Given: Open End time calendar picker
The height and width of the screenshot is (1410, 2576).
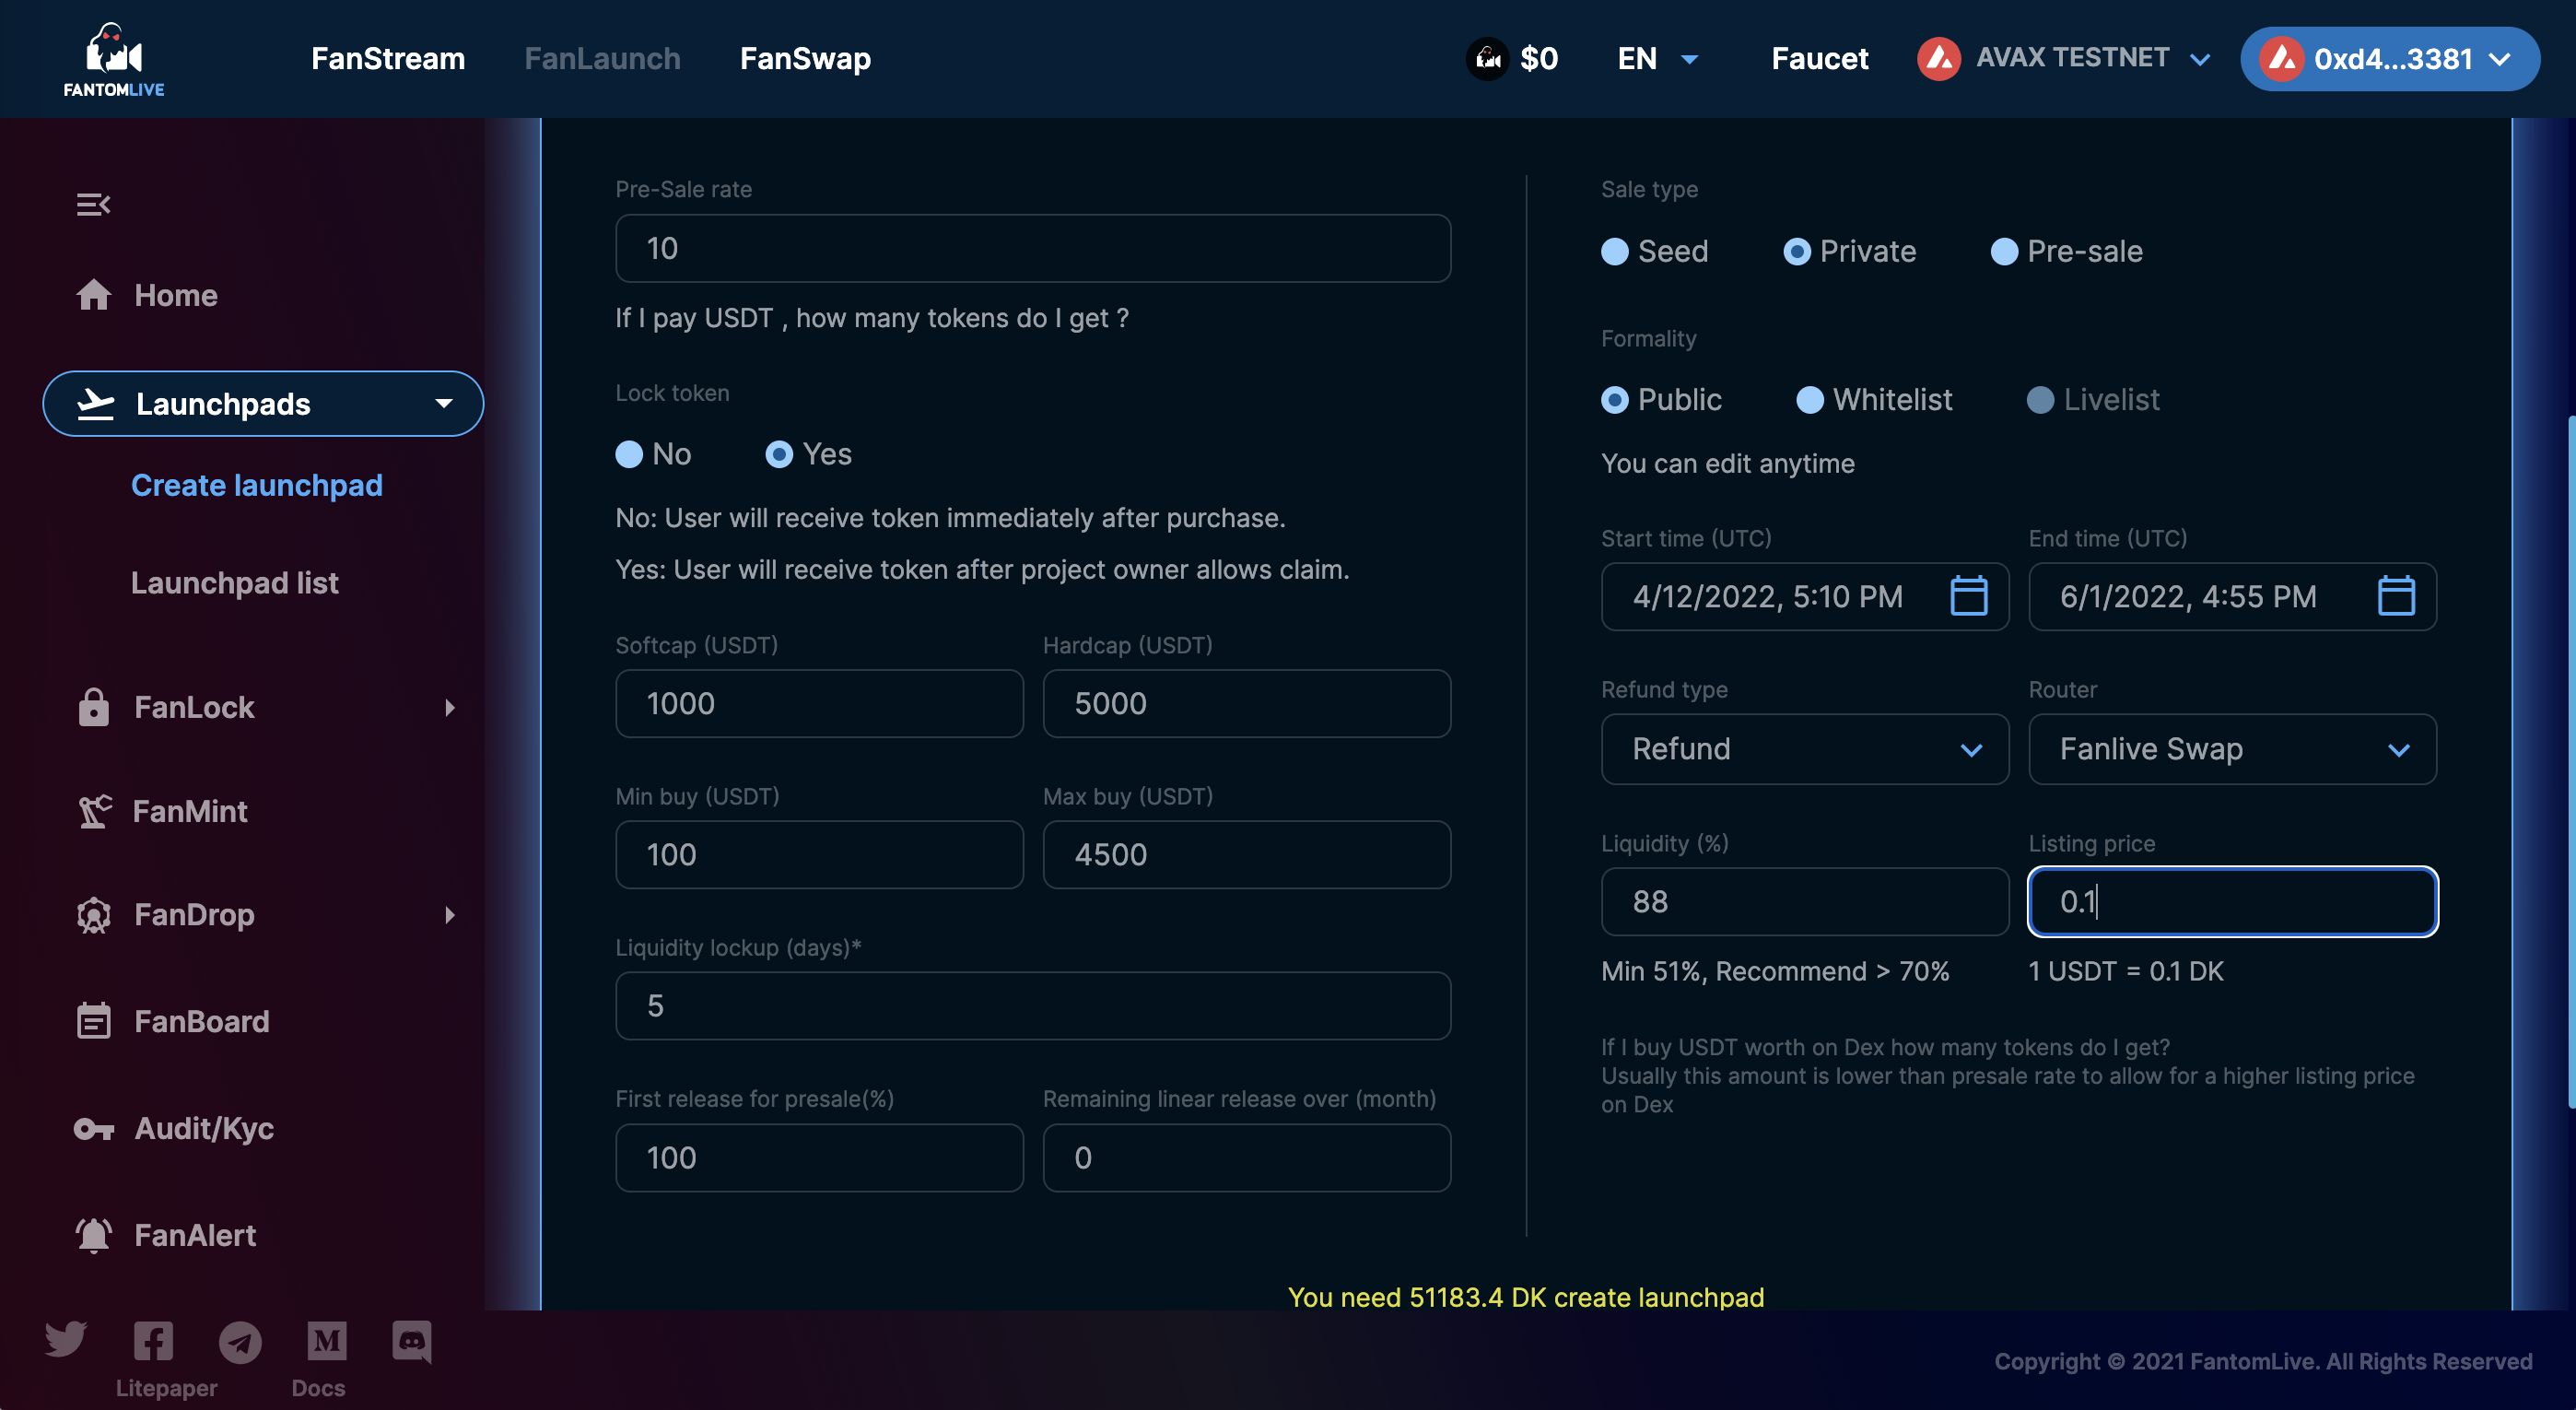Looking at the screenshot, I should pos(2396,596).
